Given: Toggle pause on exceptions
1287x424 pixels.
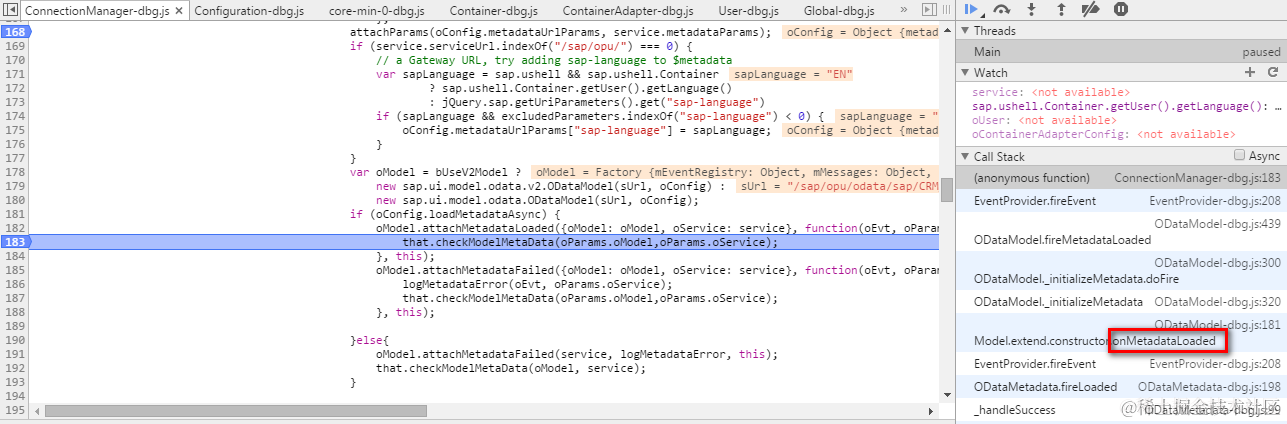Looking at the screenshot, I should (1121, 9).
